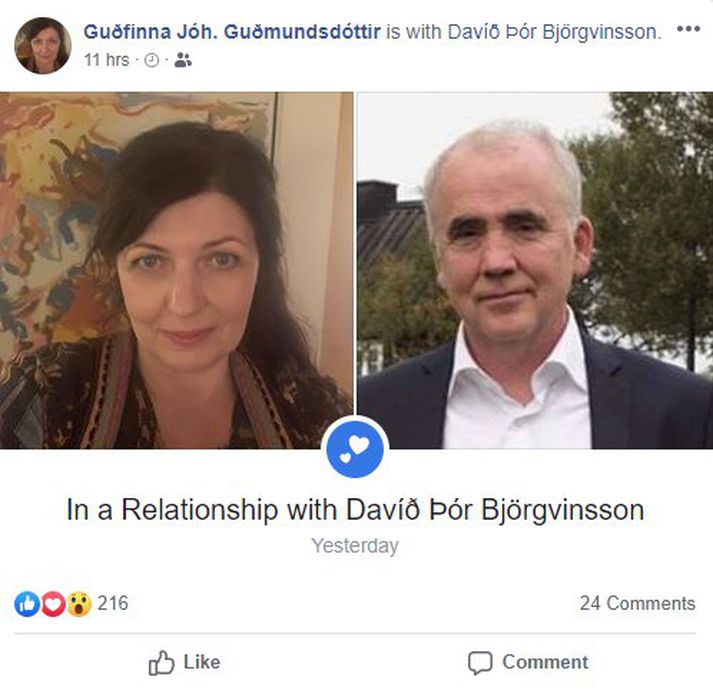Open the three-dot post options menu
The image size is (713, 690).
(688, 29)
